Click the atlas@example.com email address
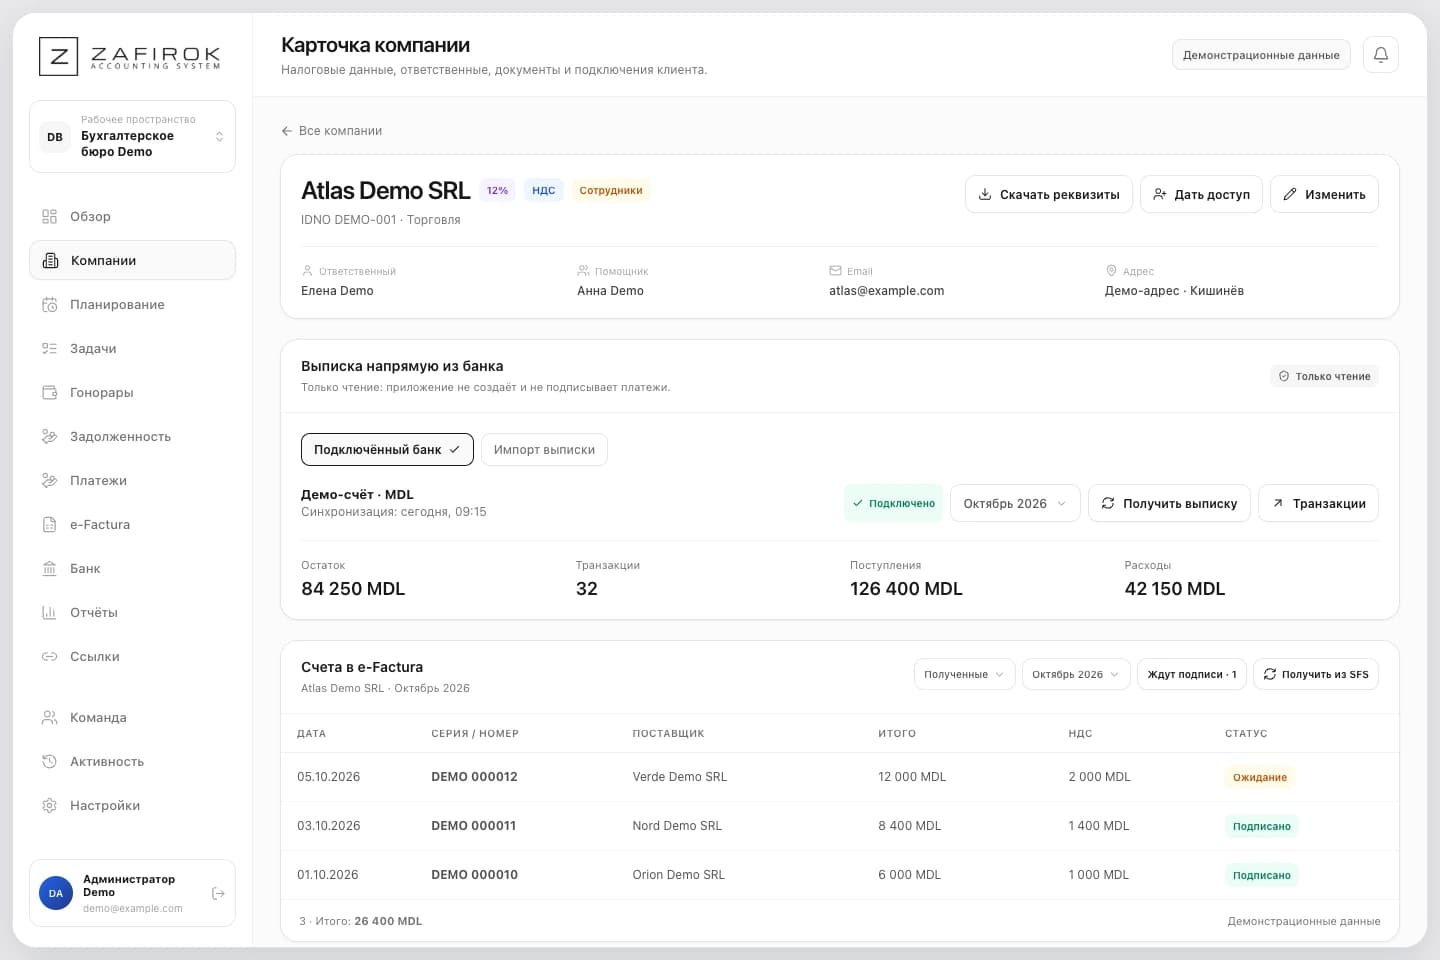 886,291
